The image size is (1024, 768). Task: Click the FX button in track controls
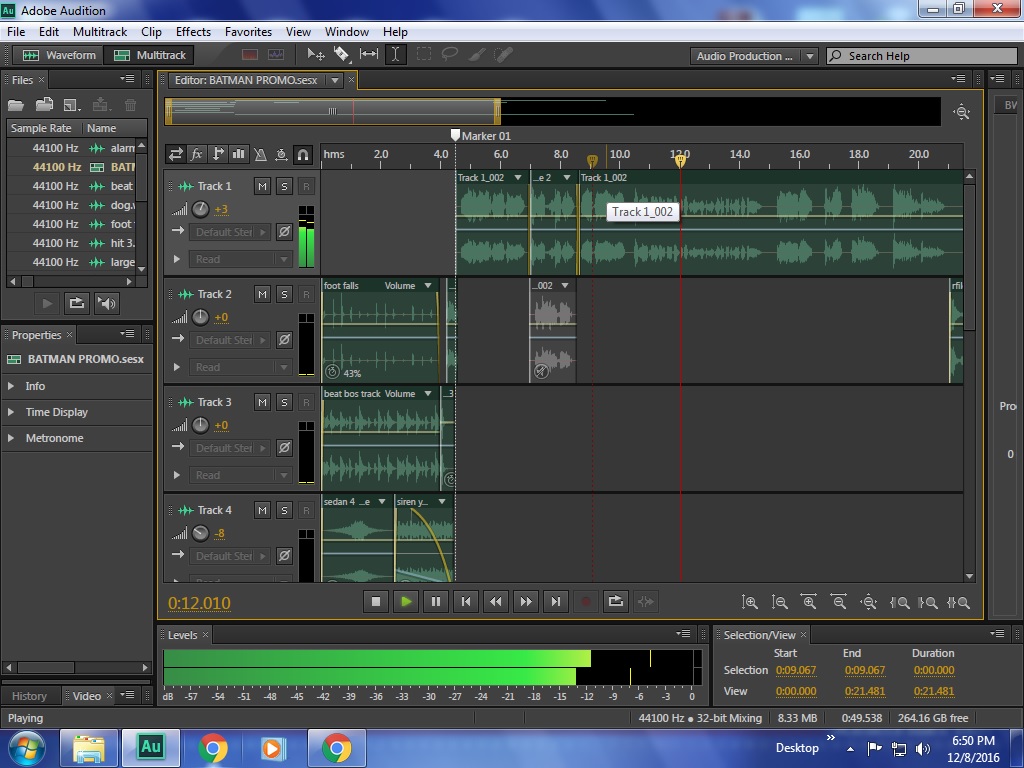[197, 154]
